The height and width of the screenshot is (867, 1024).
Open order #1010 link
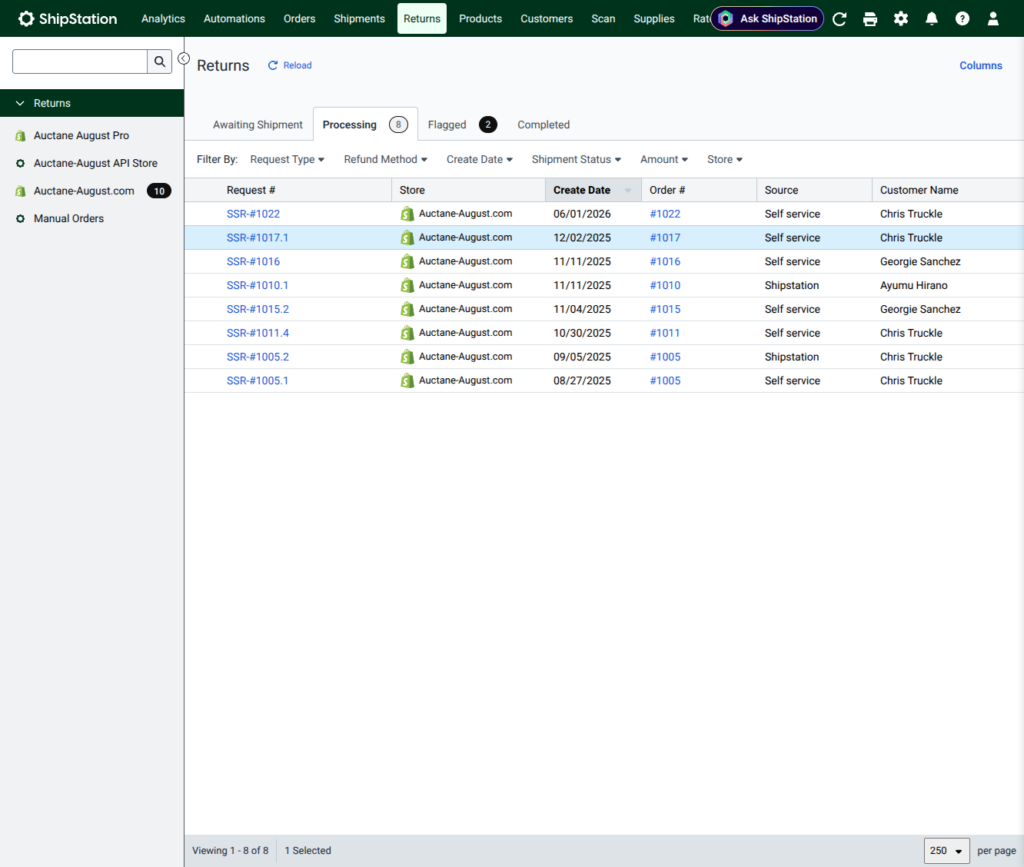click(x=665, y=285)
